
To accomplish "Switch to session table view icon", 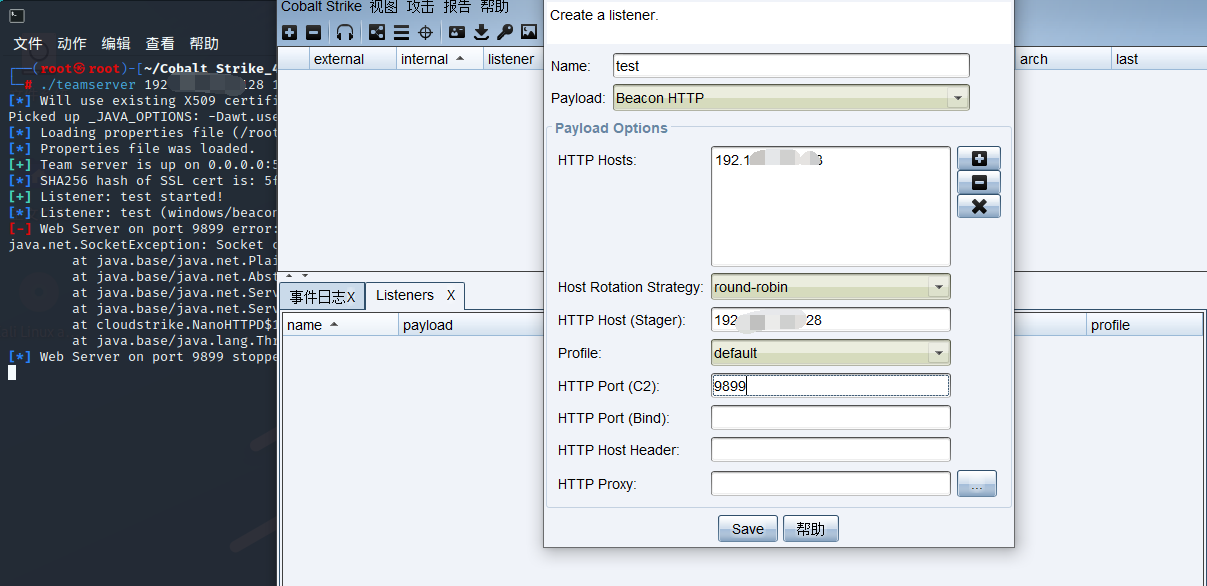I will click(x=401, y=32).
